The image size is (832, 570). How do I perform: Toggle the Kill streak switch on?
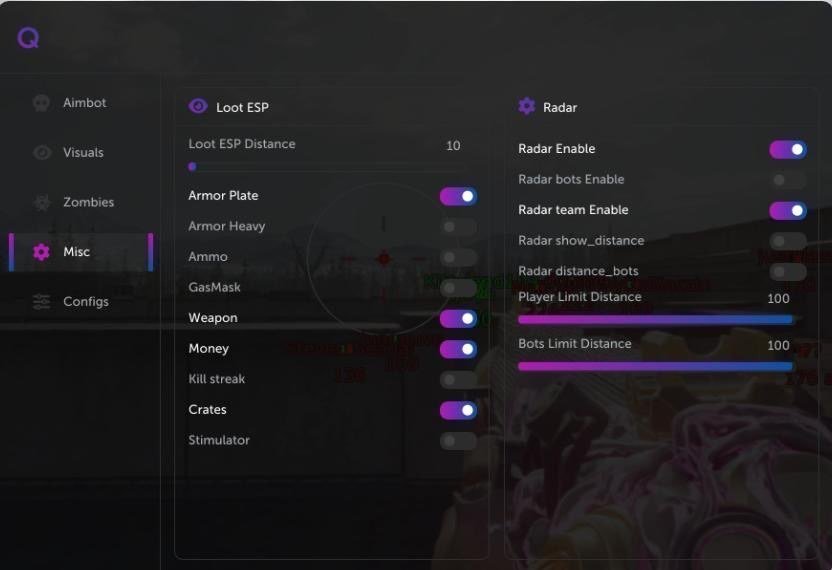[458, 380]
